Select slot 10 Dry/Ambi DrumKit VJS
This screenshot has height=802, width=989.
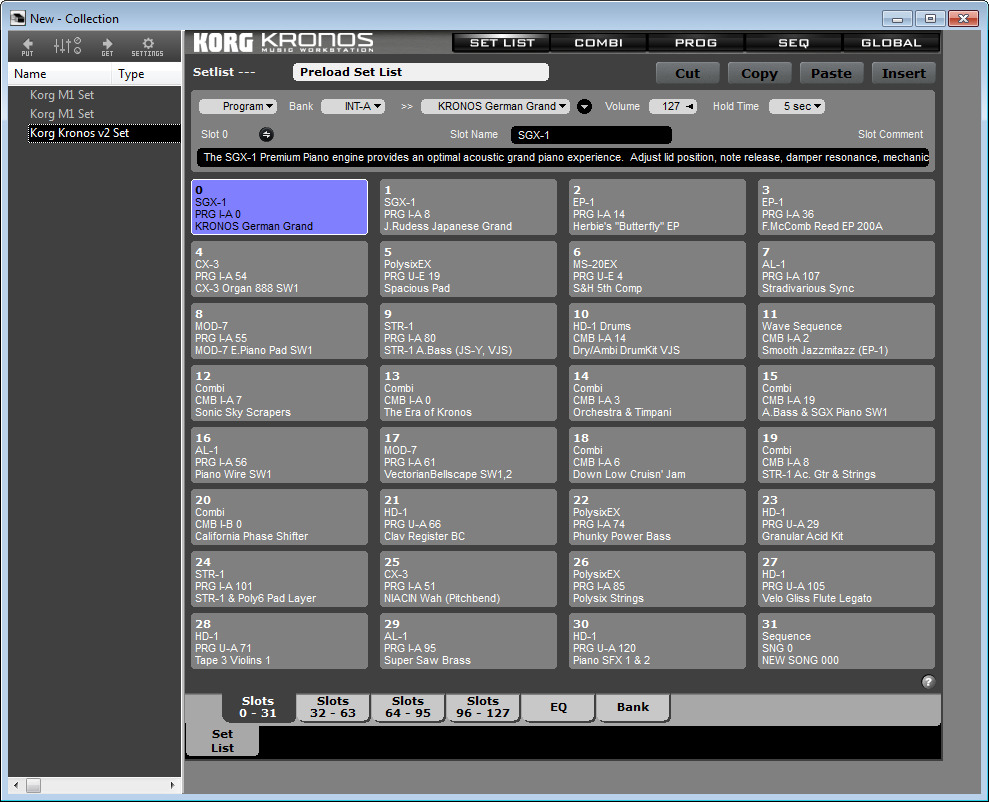tap(657, 331)
